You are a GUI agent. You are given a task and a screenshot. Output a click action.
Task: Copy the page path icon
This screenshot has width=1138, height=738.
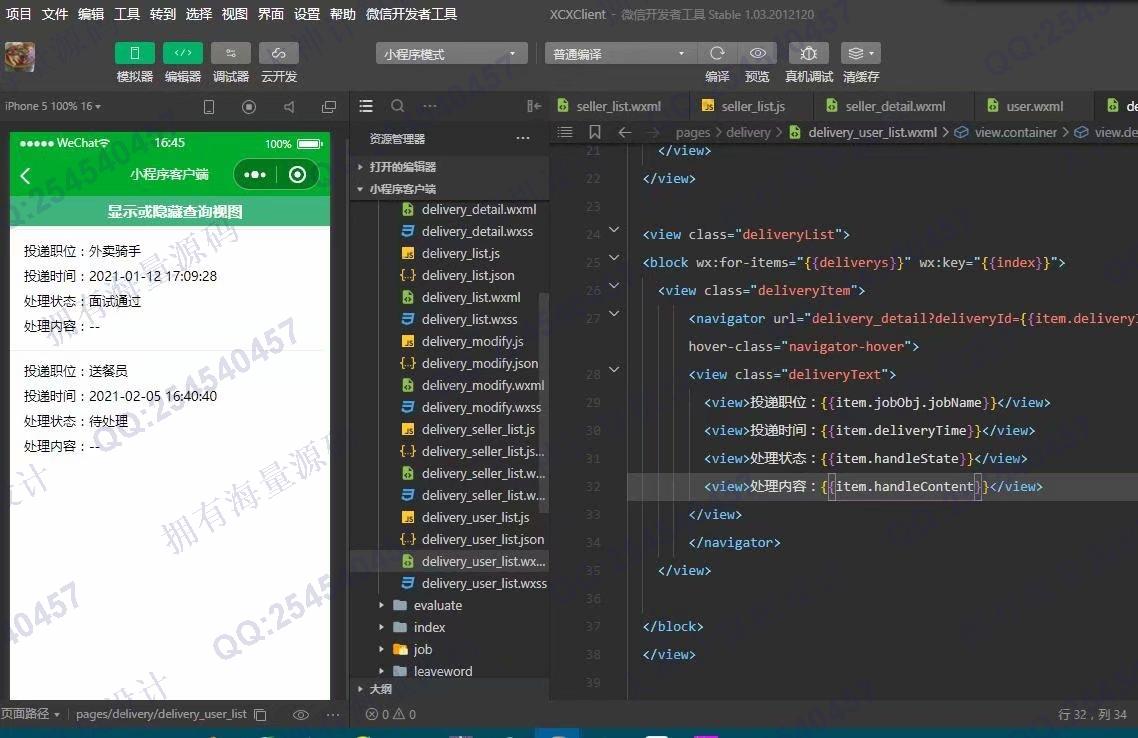point(261,715)
